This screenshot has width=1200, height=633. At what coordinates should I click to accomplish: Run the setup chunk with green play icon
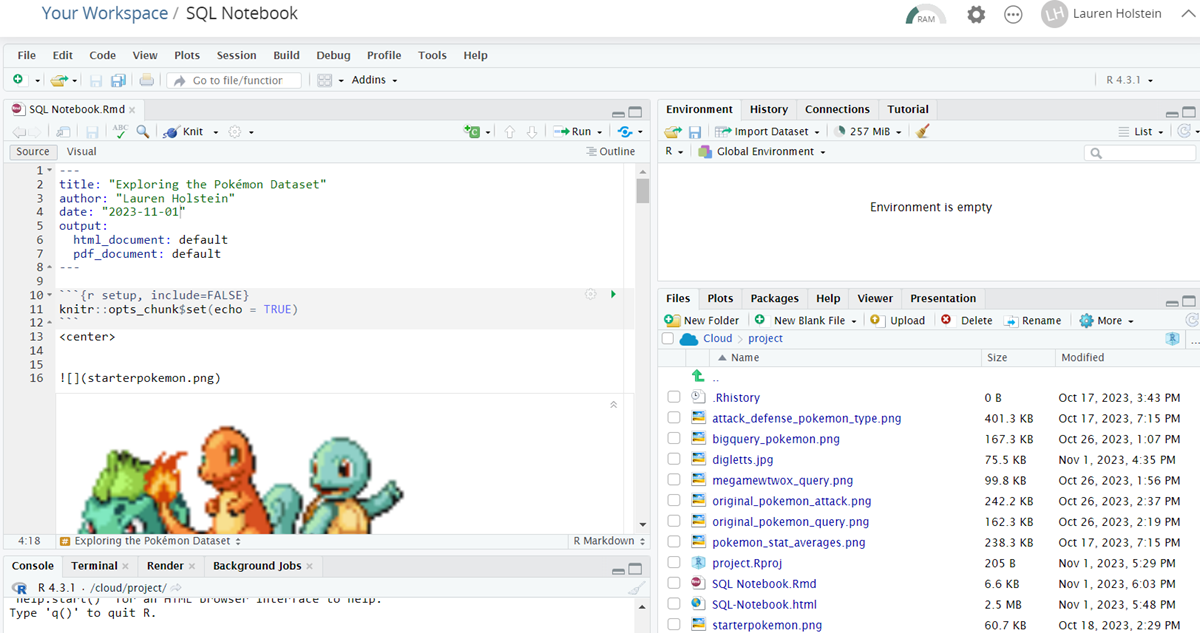coord(613,294)
